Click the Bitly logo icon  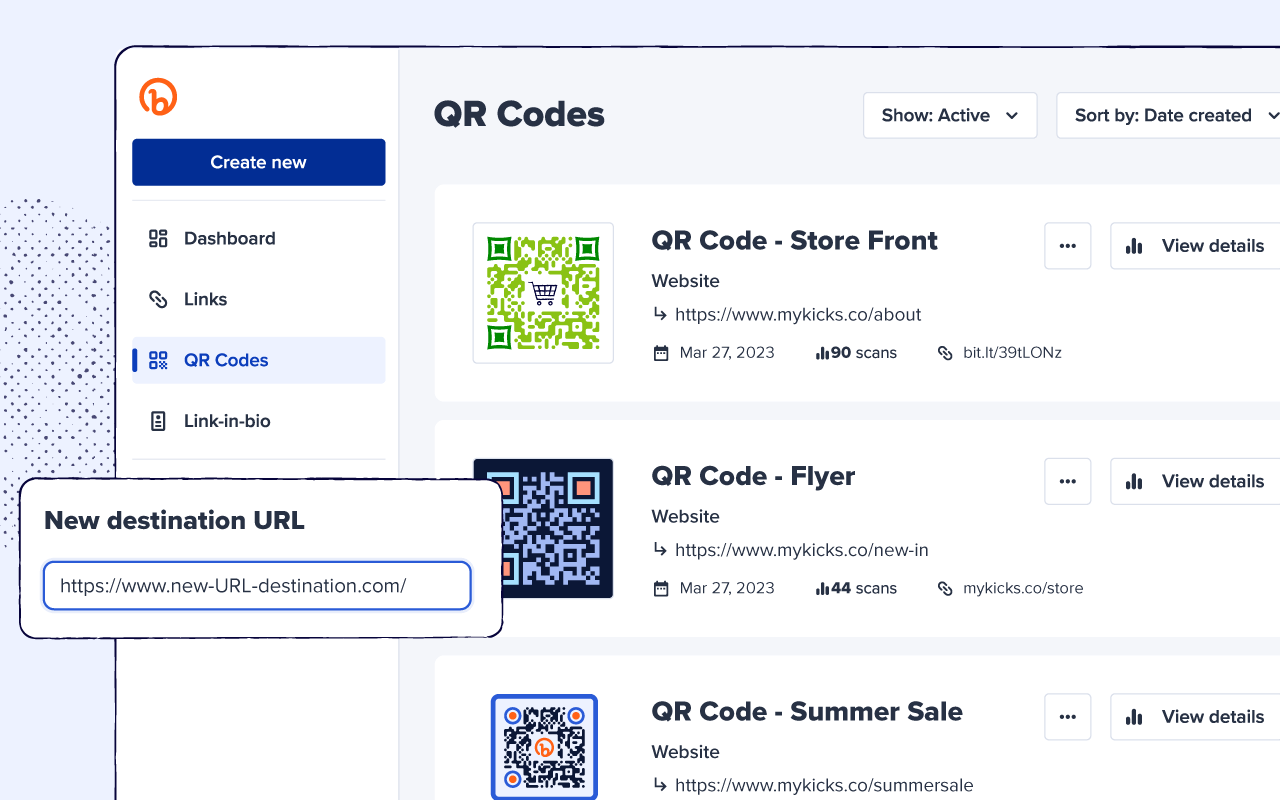point(158,97)
